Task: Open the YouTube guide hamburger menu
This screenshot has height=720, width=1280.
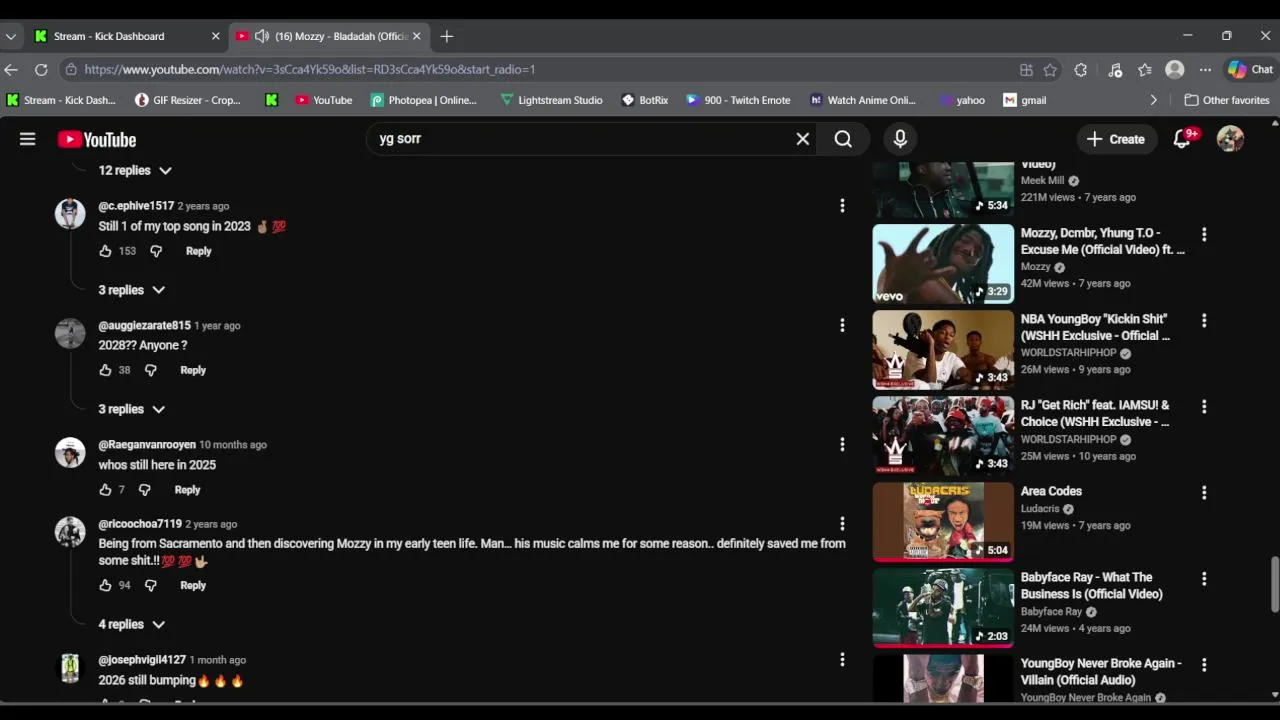Action: click(x=28, y=139)
